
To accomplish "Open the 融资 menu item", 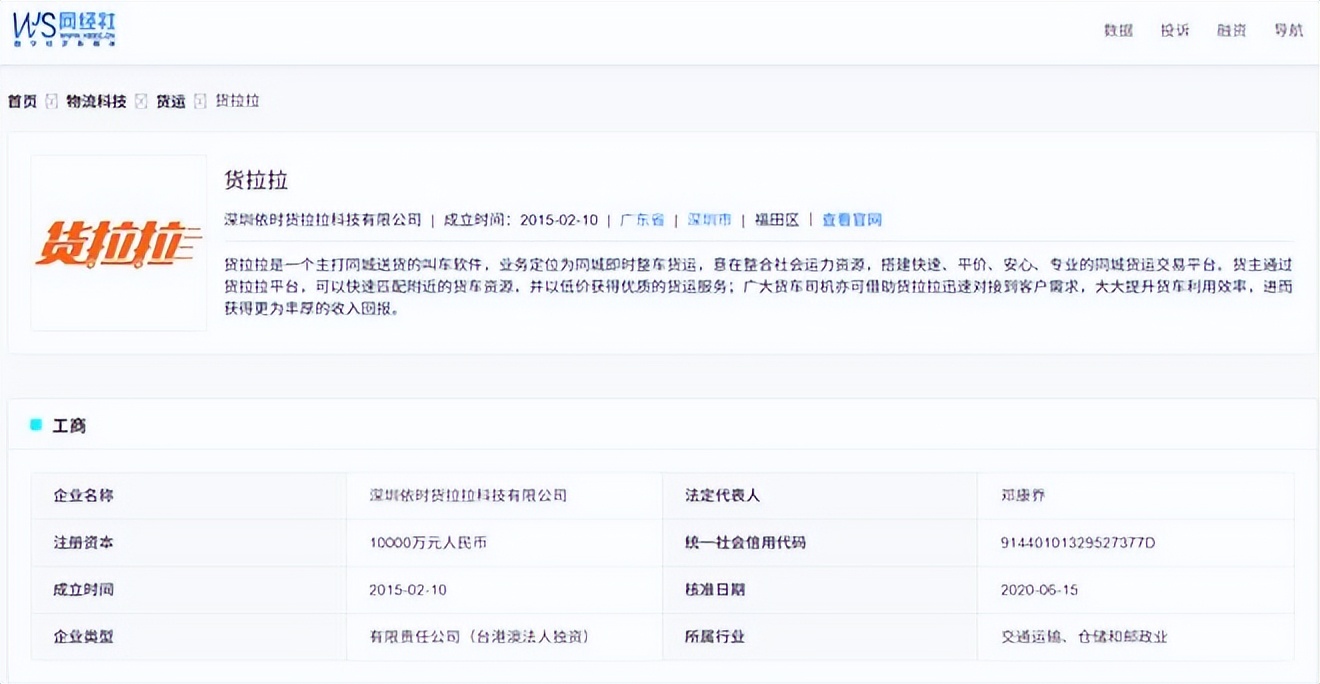I will [x=1232, y=30].
